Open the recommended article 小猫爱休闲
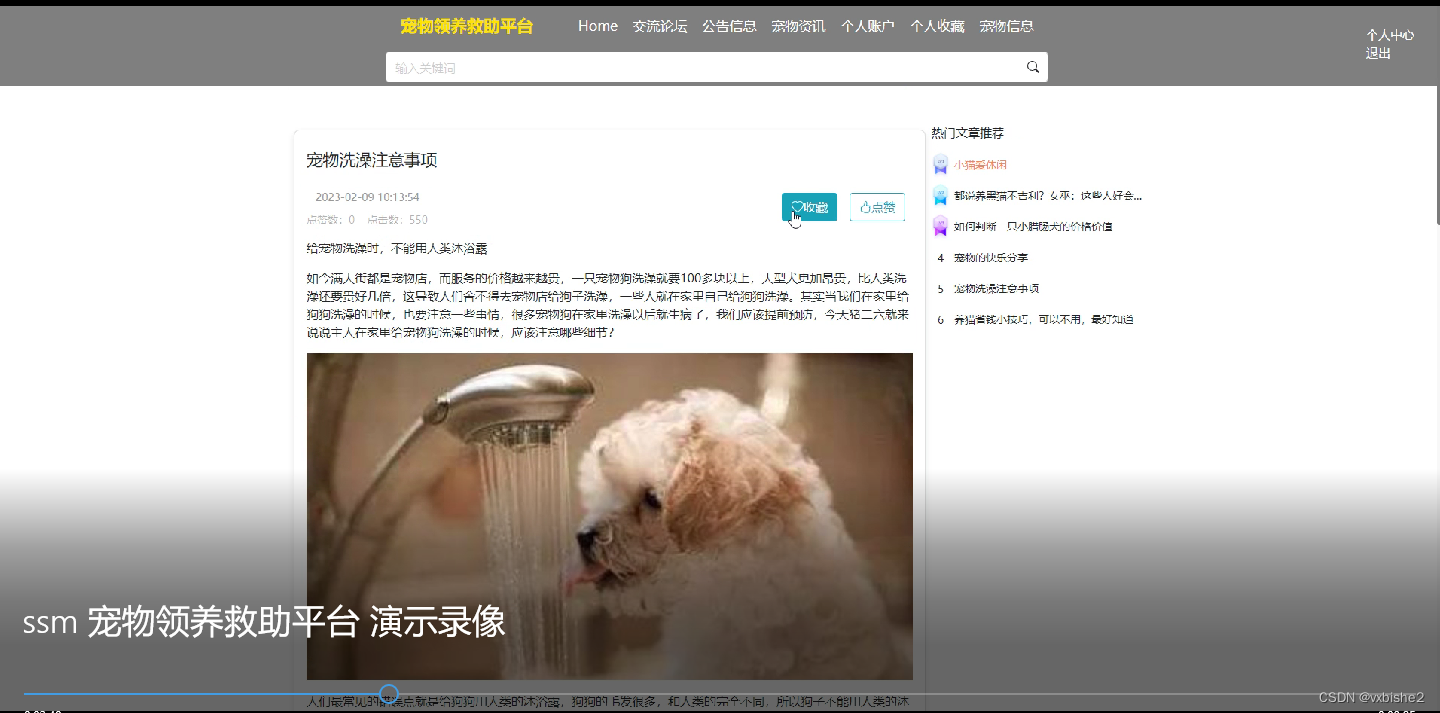The height and width of the screenshot is (713, 1440). (980, 164)
